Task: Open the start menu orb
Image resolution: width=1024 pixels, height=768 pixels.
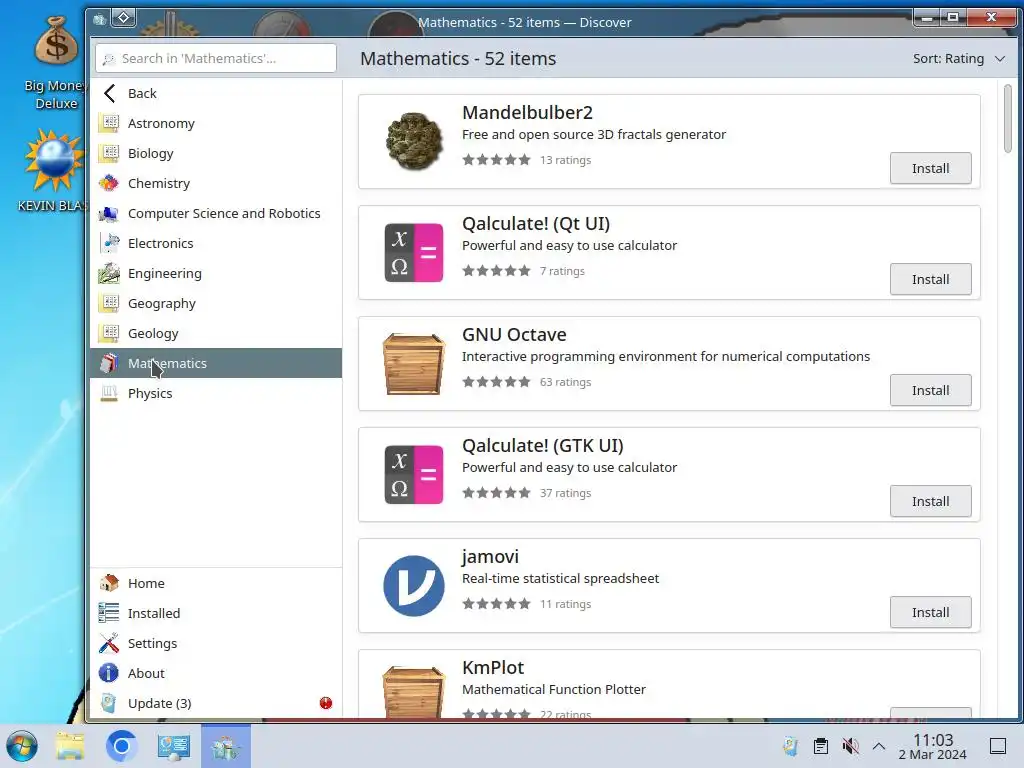Action: (22, 746)
